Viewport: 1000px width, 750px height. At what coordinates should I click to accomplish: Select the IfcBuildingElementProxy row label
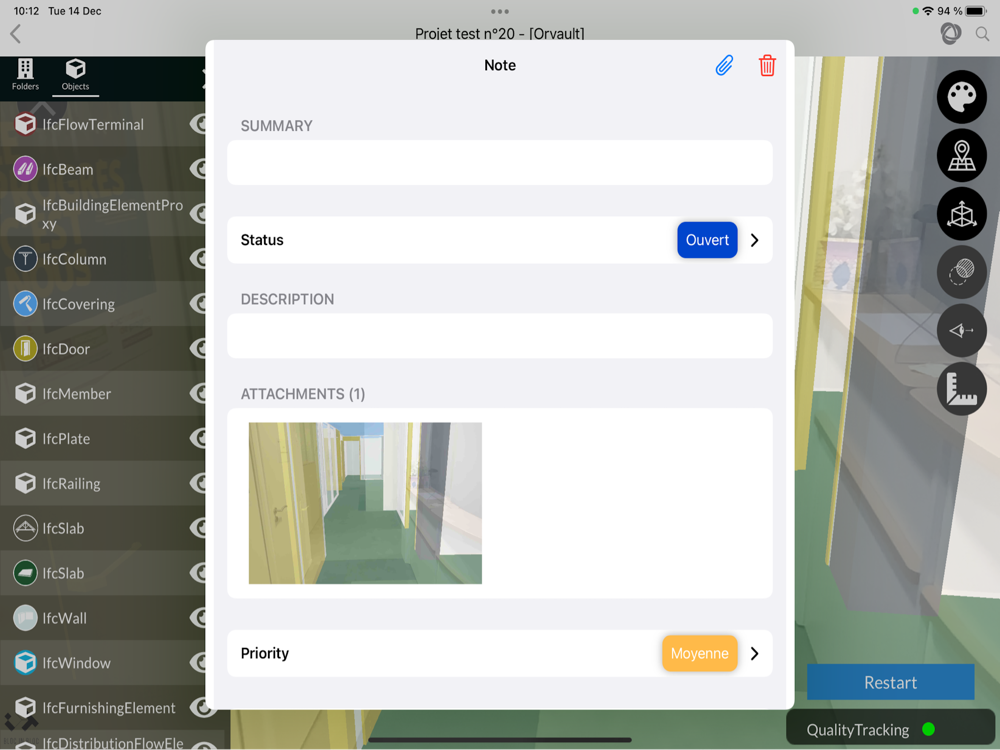coord(112,214)
